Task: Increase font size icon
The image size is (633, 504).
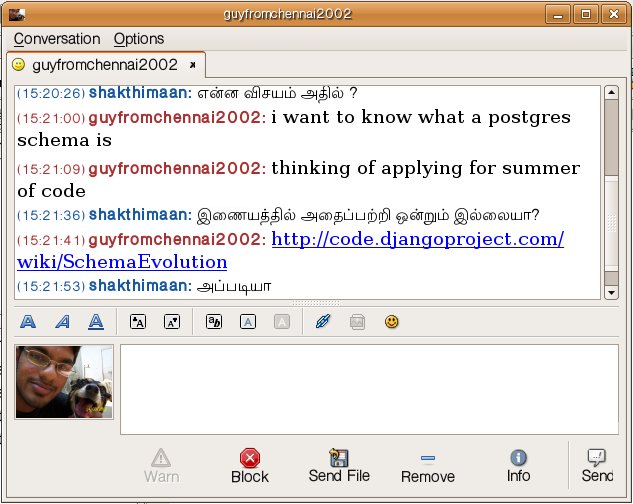Action: coord(138,322)
